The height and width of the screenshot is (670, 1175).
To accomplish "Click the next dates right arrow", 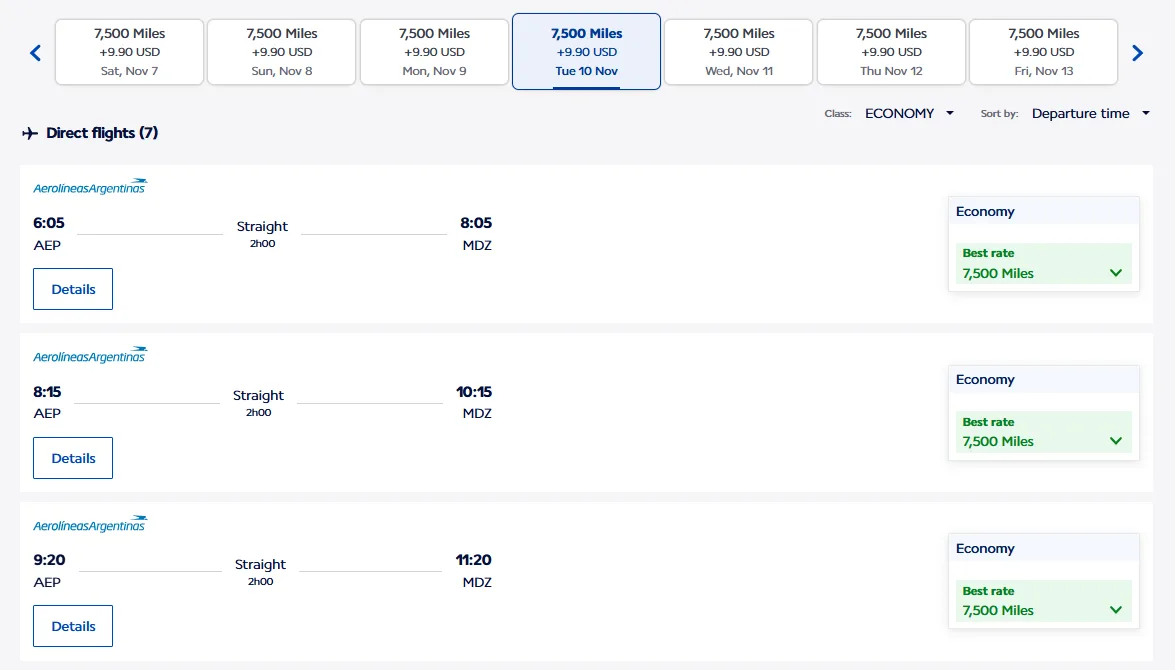I will [1137, 53].
